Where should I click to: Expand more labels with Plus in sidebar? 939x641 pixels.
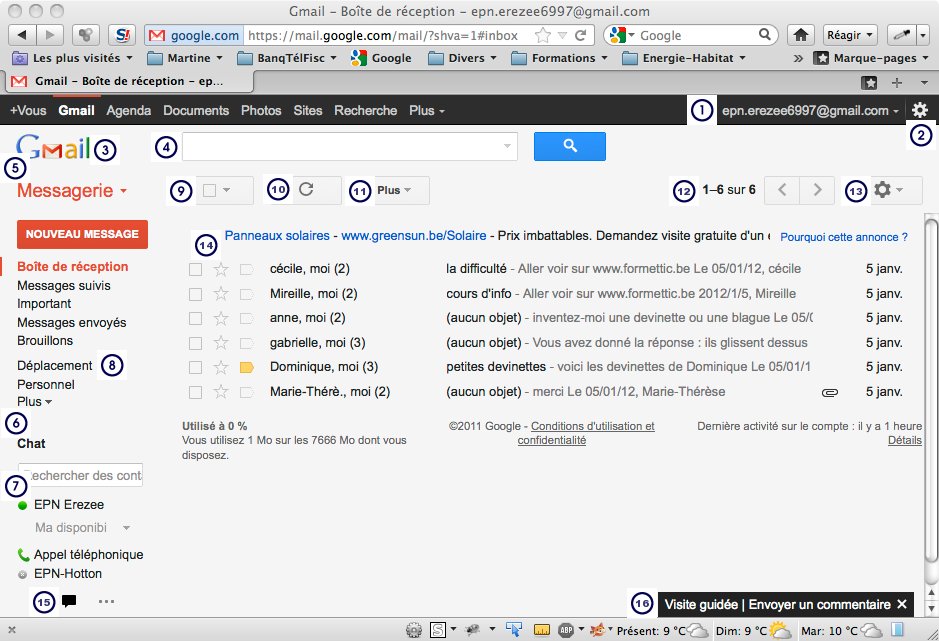(34, 401)
